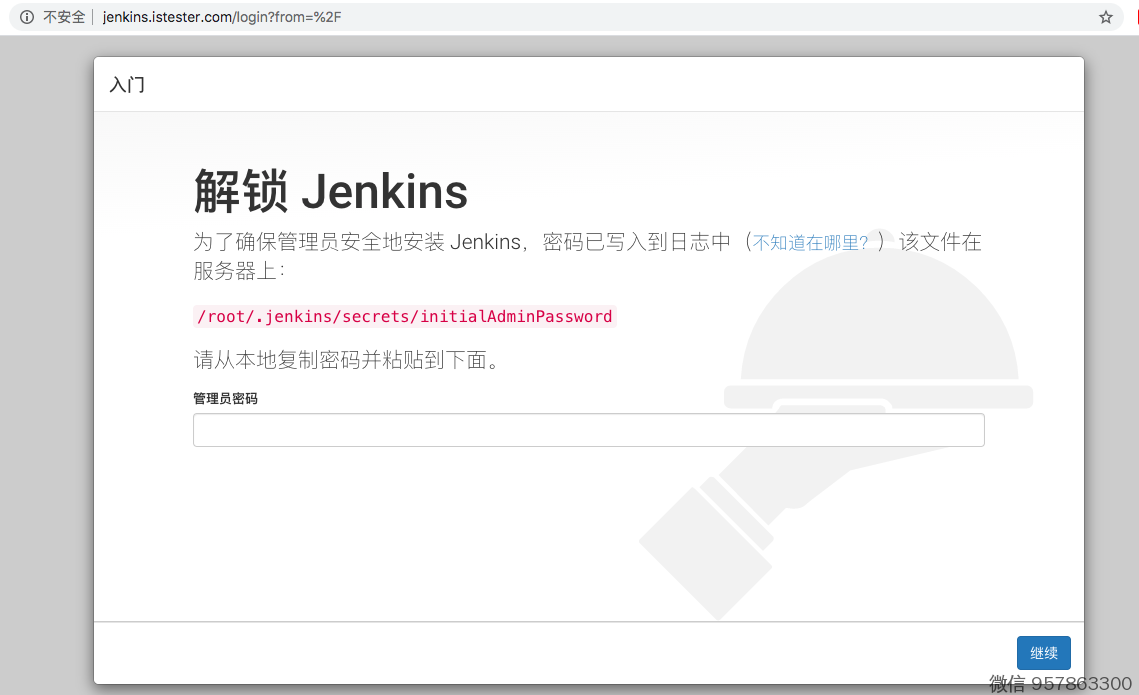This screenshot has height=695, width=1139.
Task: Click the 为了确保管理员安全地安装 sentence start
Action: 320,242
